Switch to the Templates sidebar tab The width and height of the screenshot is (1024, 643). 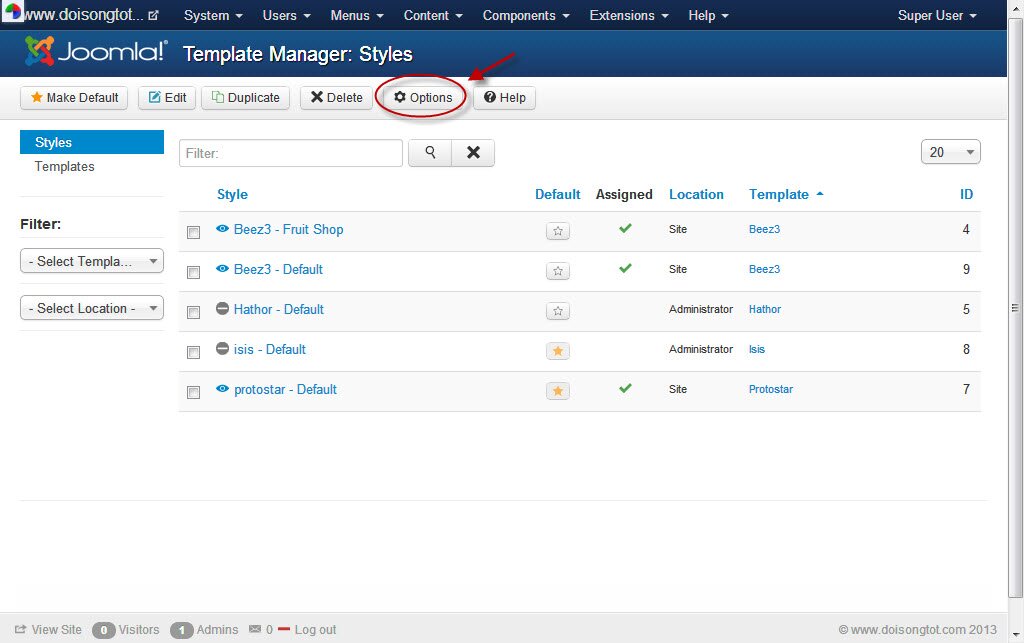tap(64, 166)
